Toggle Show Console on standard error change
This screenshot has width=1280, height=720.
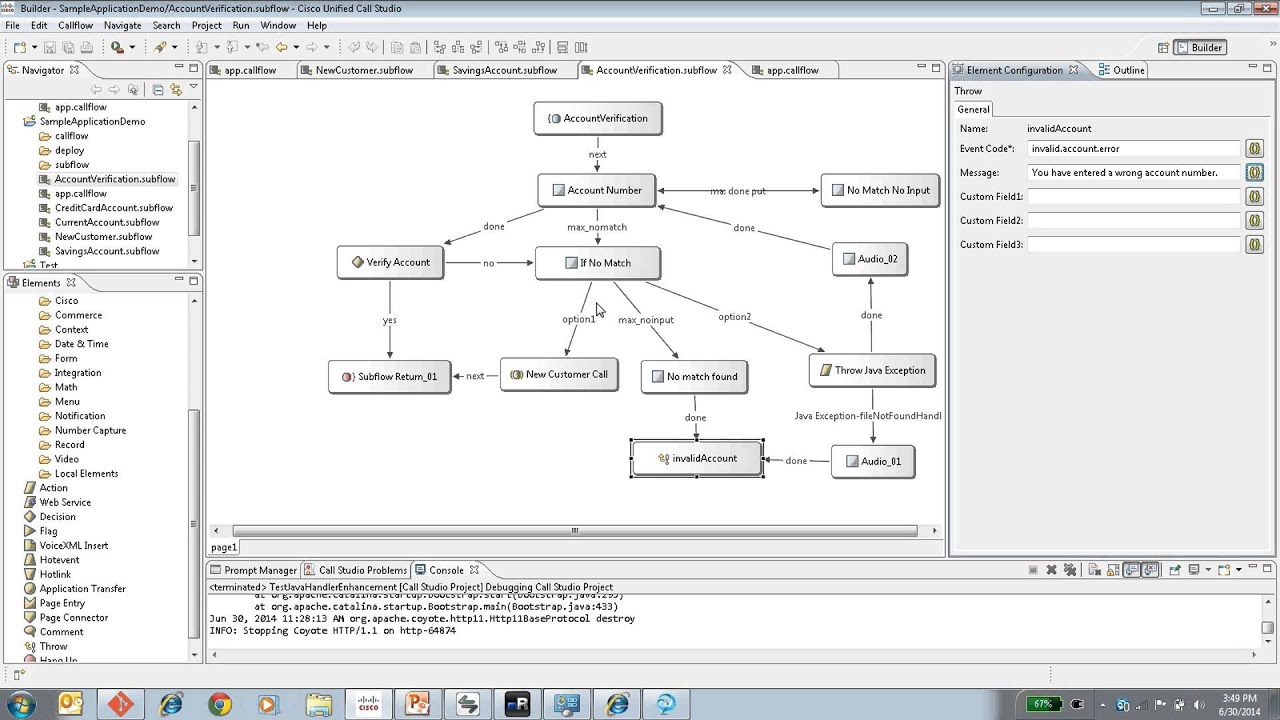pyautogui.click(x=1150, y=570)
